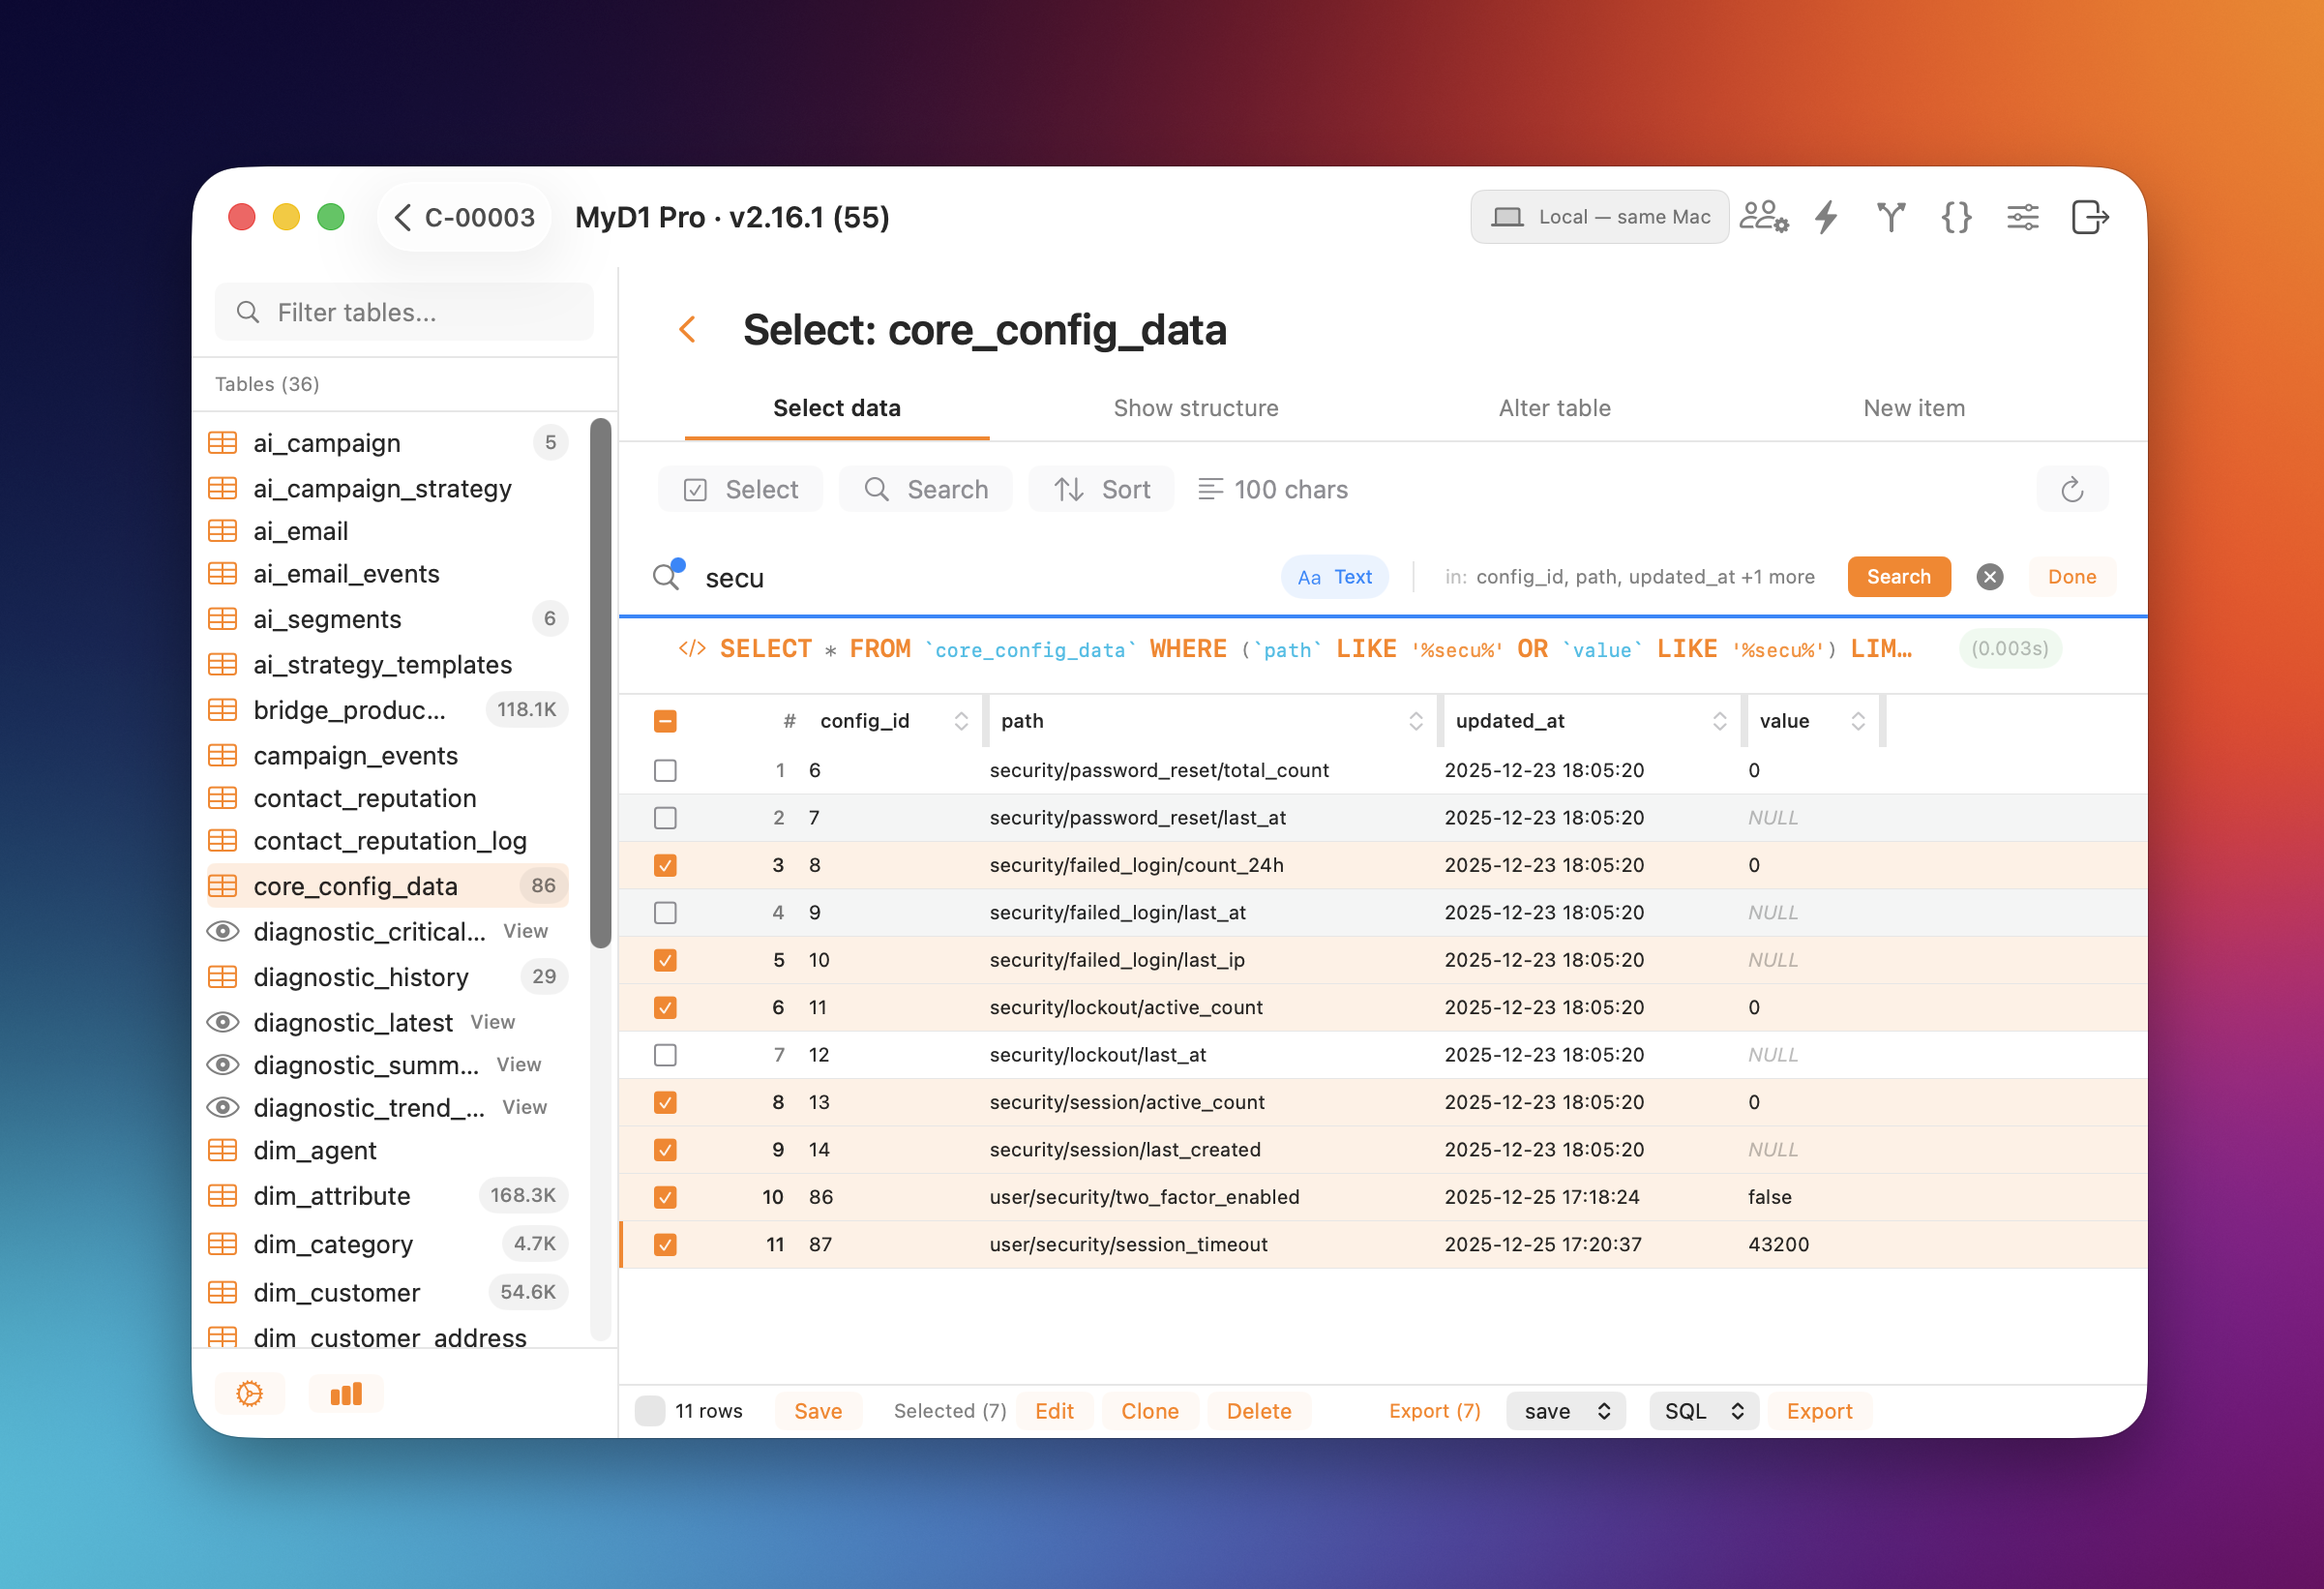Viewport: 2324px width, 1589px height.
Task: Sort by updated_at column arrows
Action: (x=1720, y=721)
